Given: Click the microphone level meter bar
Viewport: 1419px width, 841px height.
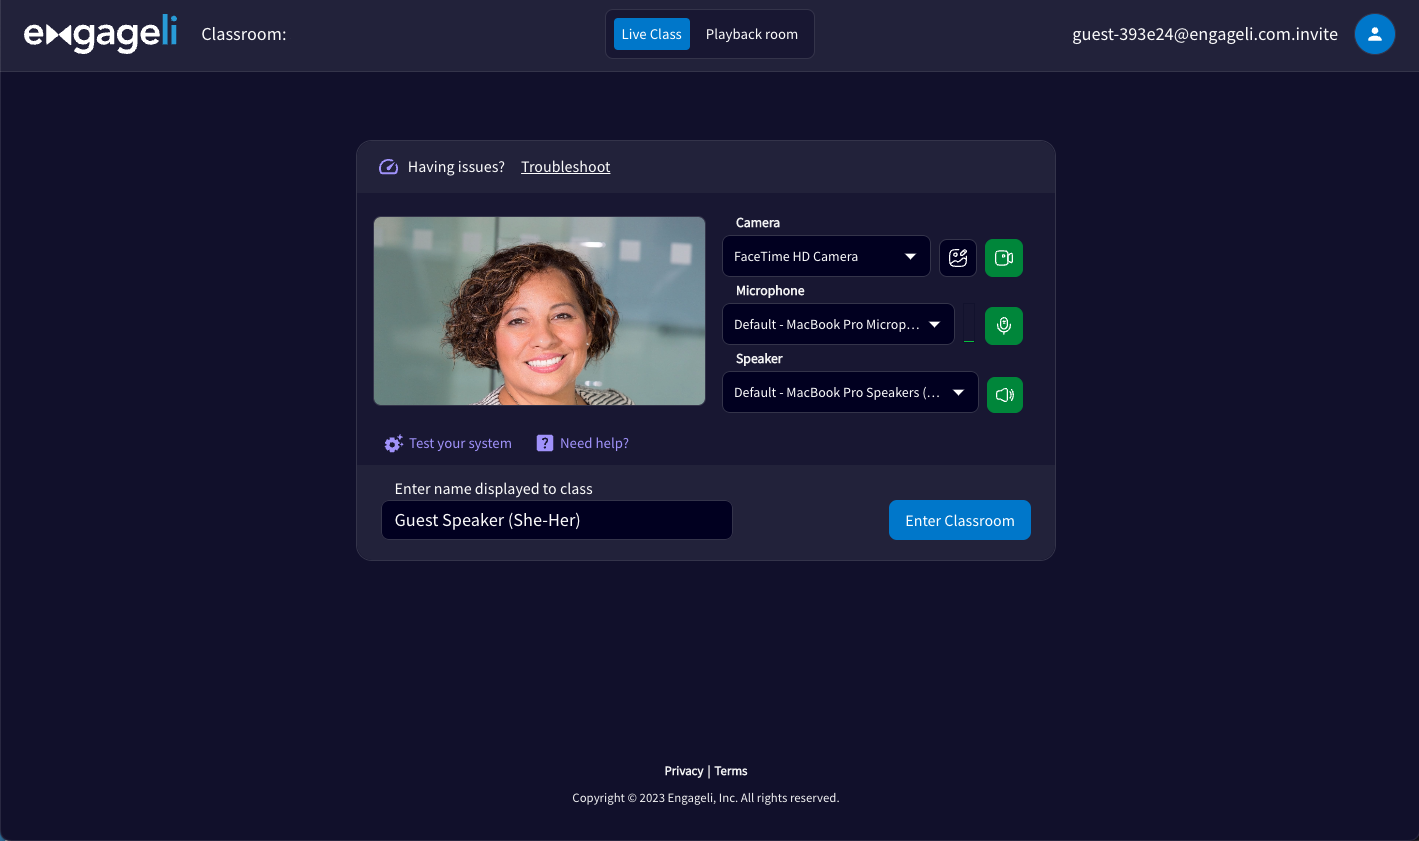Looking at the screenshot, I should [969, 324].
